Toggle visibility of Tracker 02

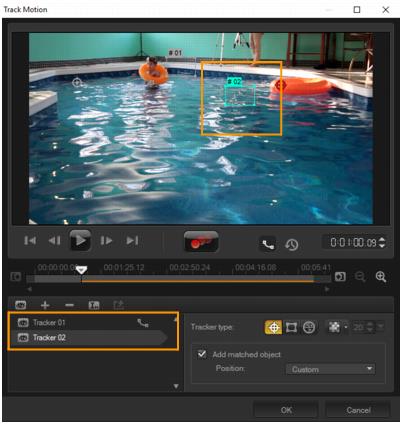23,338
